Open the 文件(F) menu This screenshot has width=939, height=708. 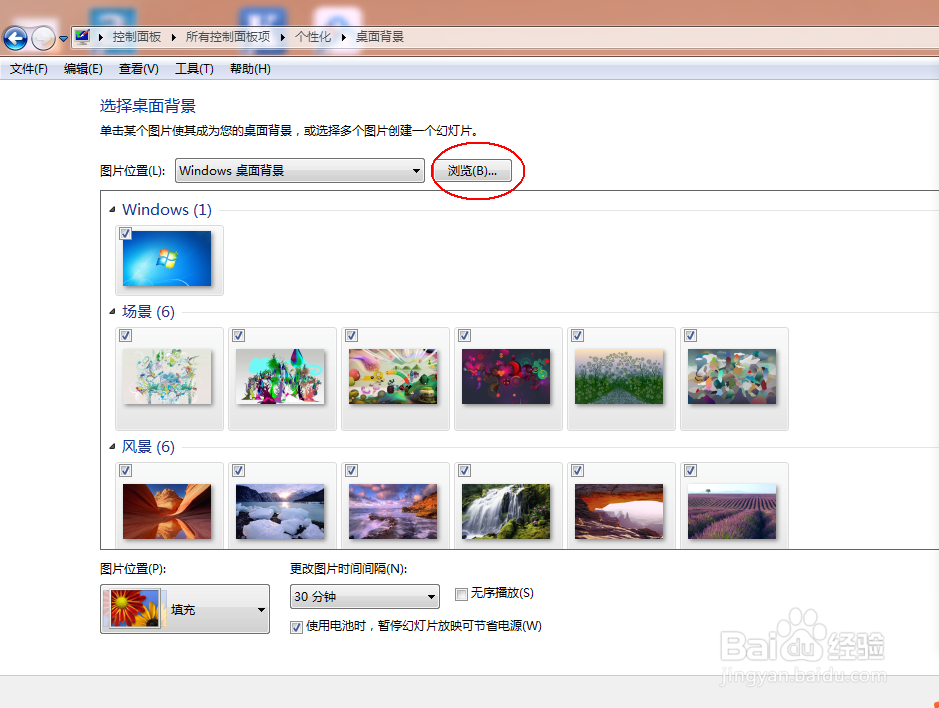tap(29, 69)
